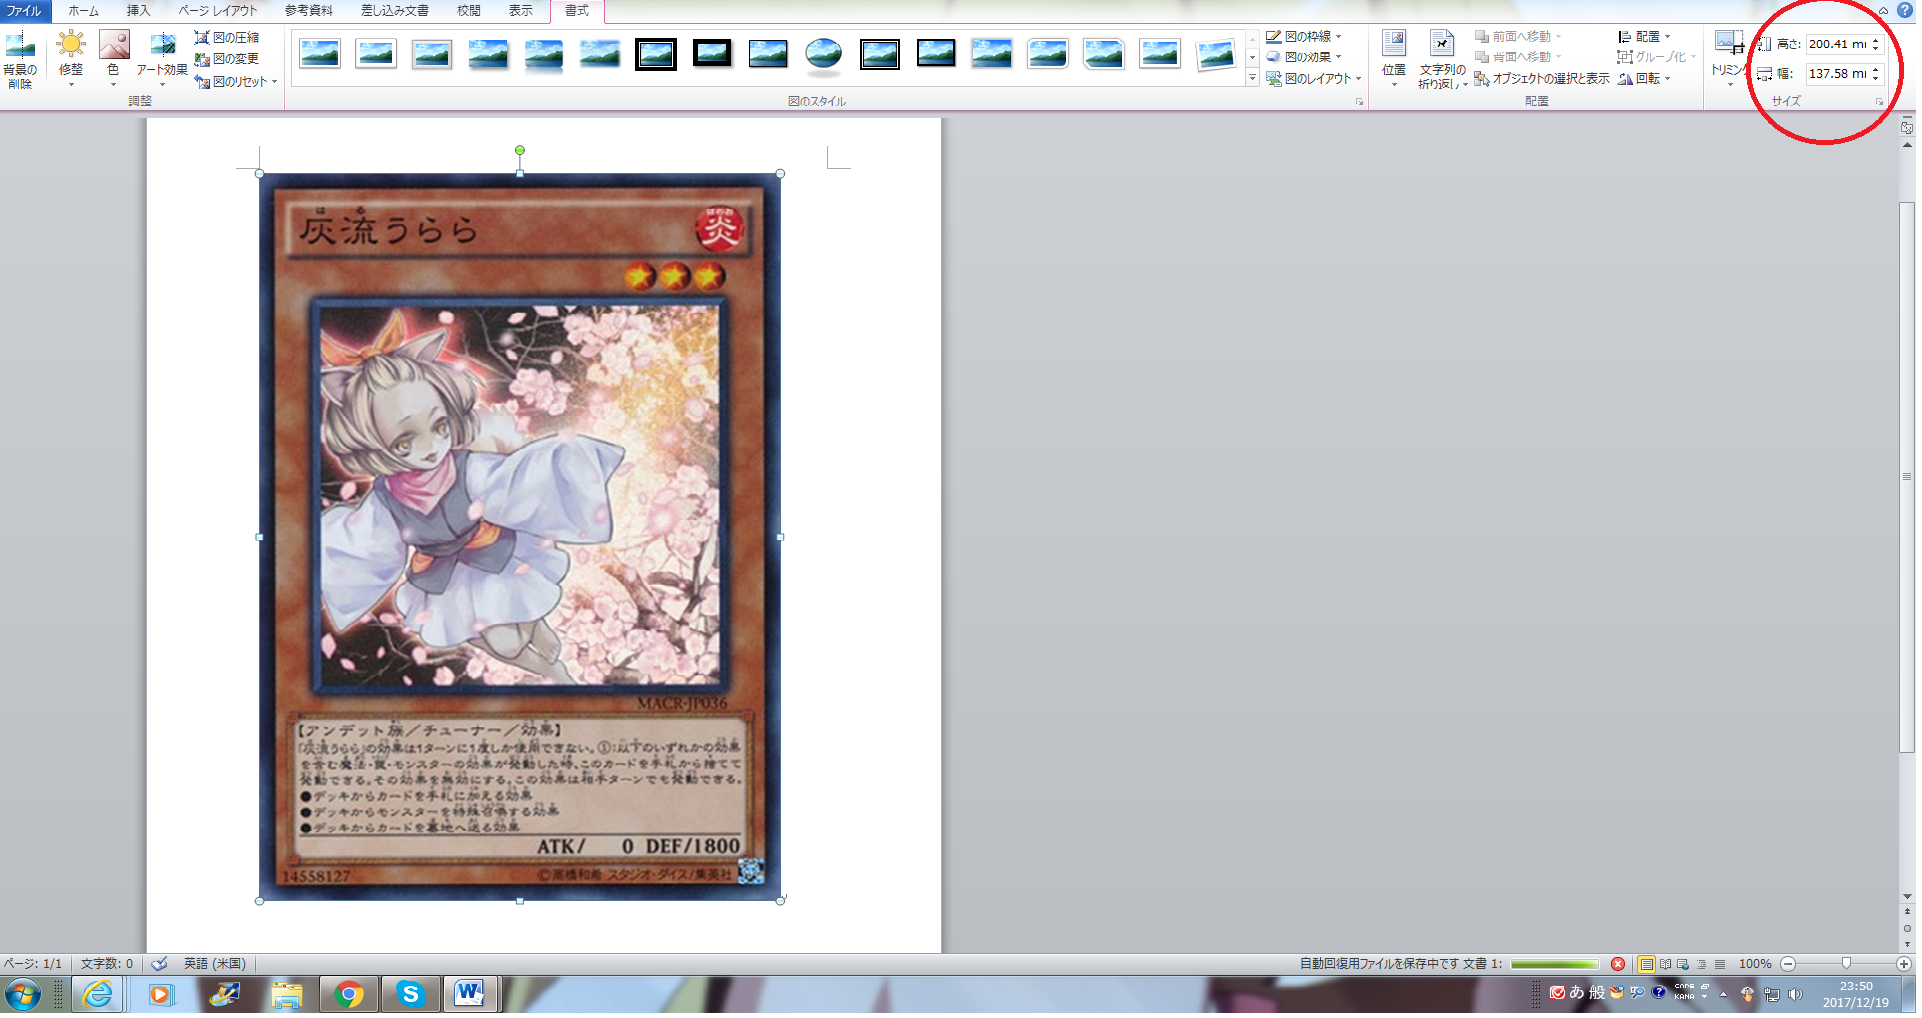Switch to the Review (校閲) tab
Screen dimensions: 1922x1018
(x=469, y=11)
